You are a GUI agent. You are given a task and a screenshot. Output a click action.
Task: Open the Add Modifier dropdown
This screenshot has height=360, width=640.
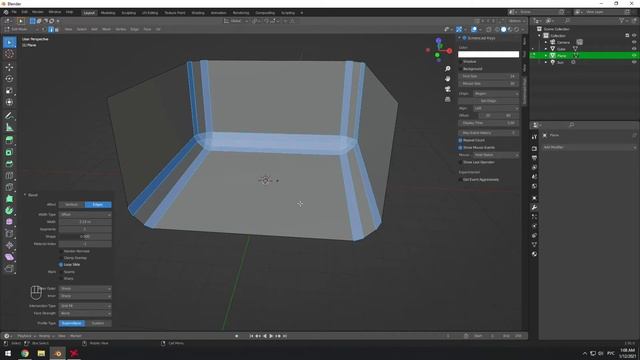[x=589, y=147]
